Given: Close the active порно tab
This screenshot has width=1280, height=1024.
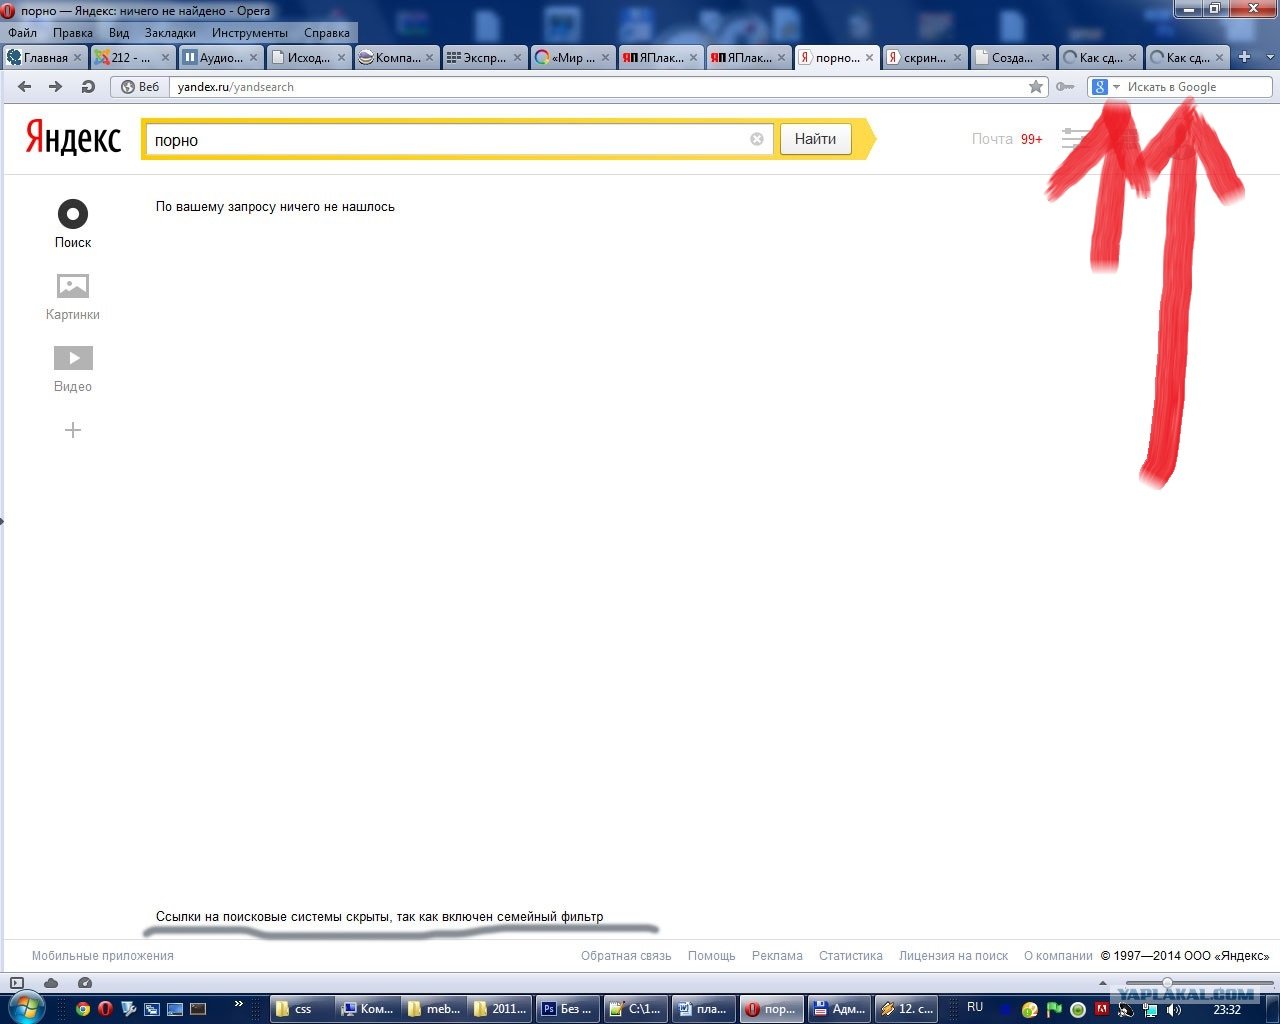Looking at the screenshot, I should click(x=869, y=58).
